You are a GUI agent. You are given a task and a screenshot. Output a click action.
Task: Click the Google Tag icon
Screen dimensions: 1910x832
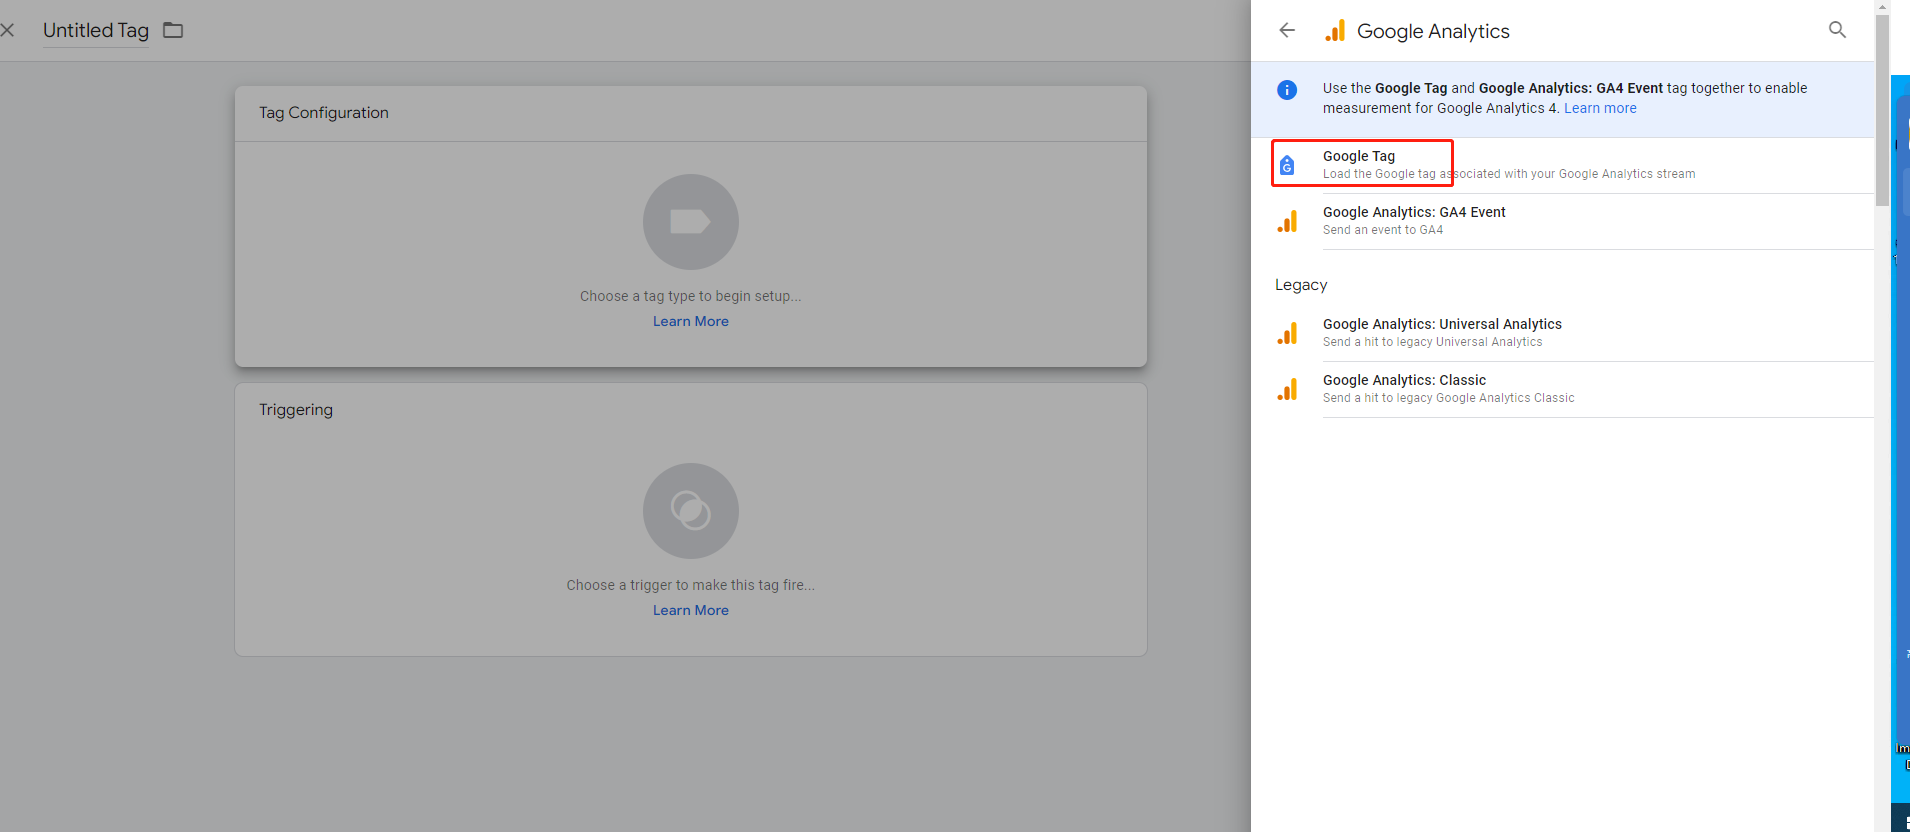pos(1287,165)
